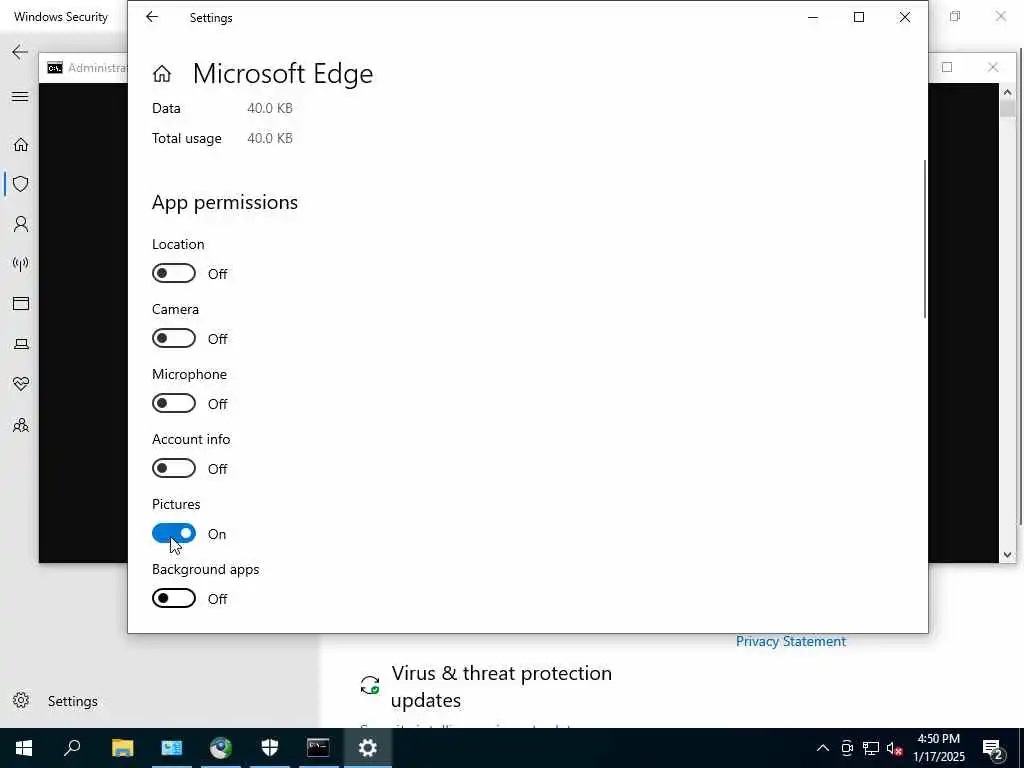Open Firewall & network protection icon
The width and height of the screenshot is (1024, 768).
point(21,264)
